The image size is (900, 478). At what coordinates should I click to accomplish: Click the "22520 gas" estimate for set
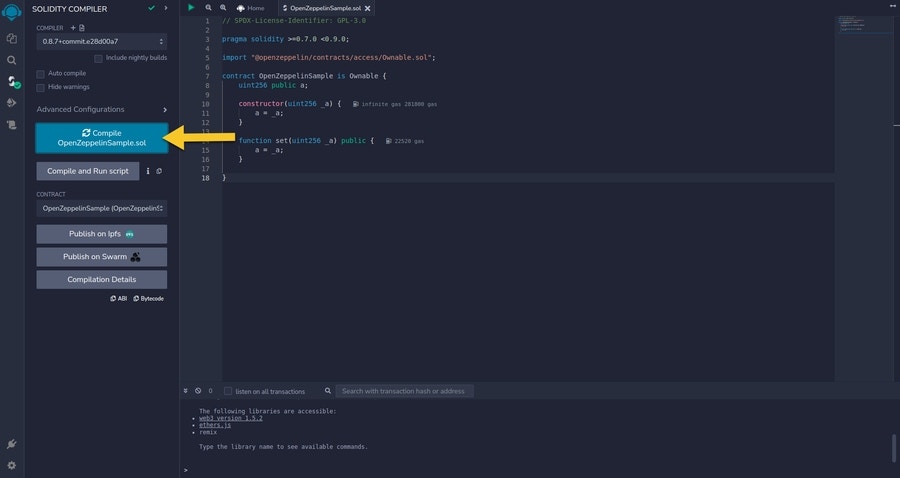click(405, 141)
